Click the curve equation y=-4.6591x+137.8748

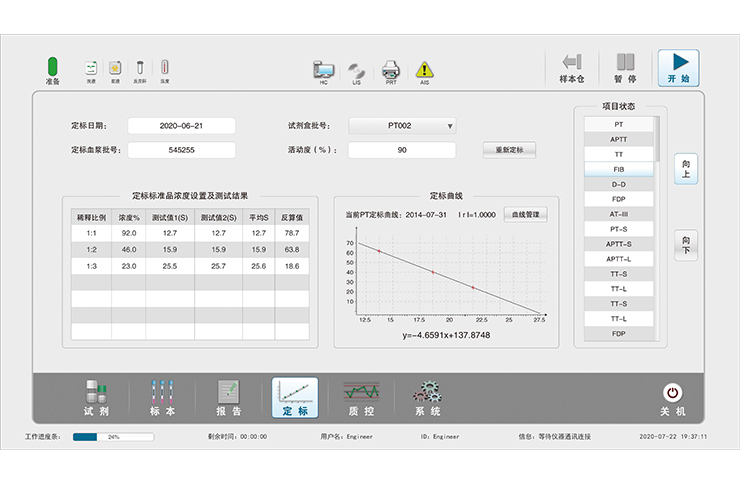tap(446, 335)
